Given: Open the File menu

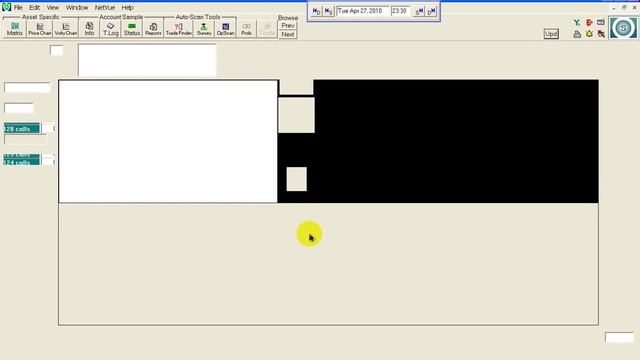Looking at the screenshot, I should coord(18,7).
